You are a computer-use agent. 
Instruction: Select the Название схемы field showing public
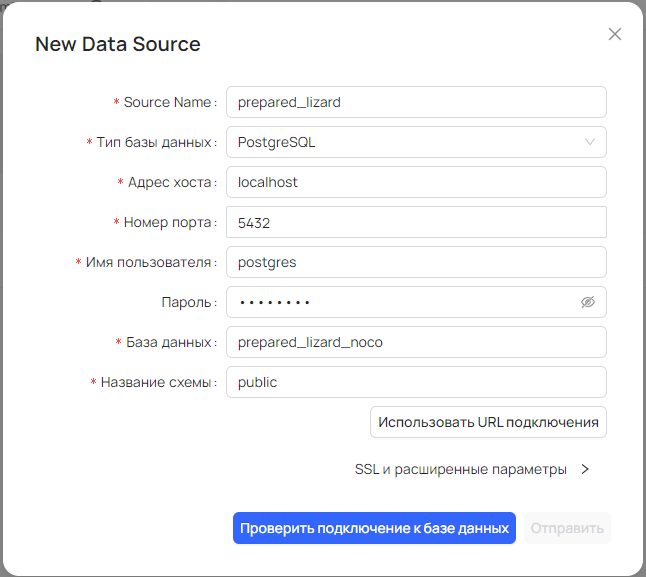416,382
